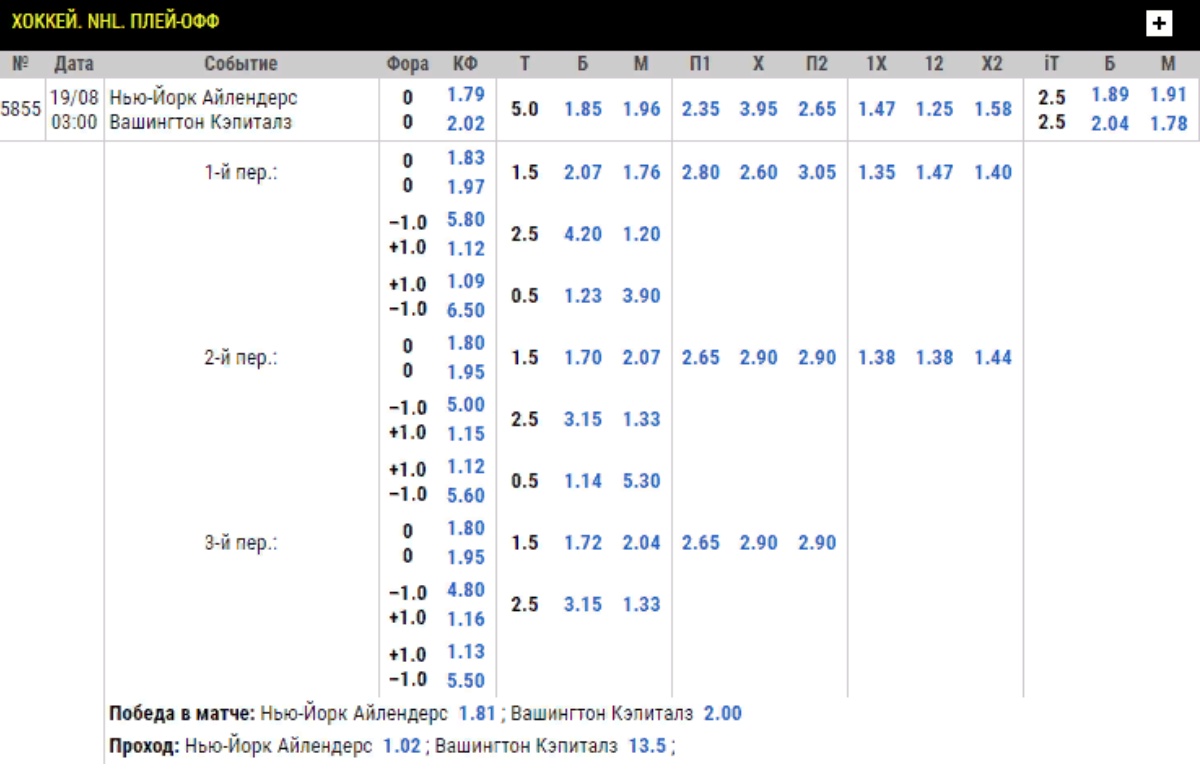The width and height of the screenshot is (1200, 770).
Task: Select 3rd period total over 1.72
Action: tap(583, 543)
